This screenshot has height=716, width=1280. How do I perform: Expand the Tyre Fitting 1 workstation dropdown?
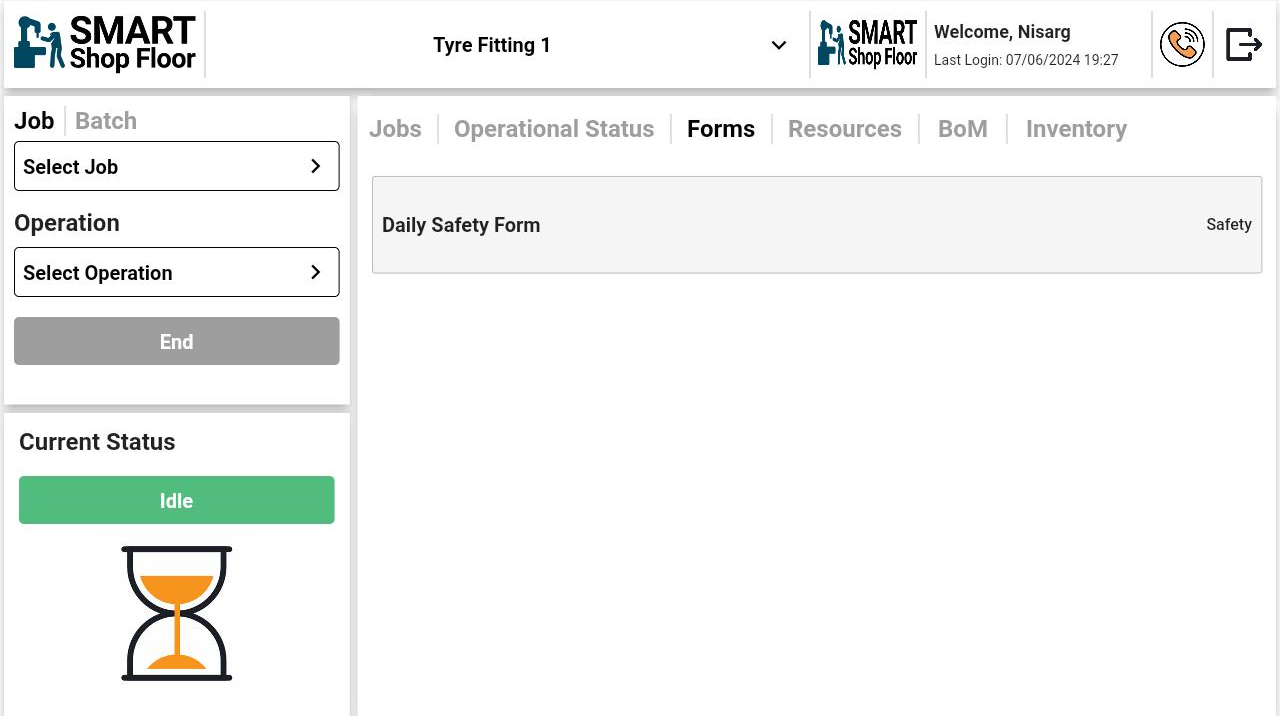[778, 46]
